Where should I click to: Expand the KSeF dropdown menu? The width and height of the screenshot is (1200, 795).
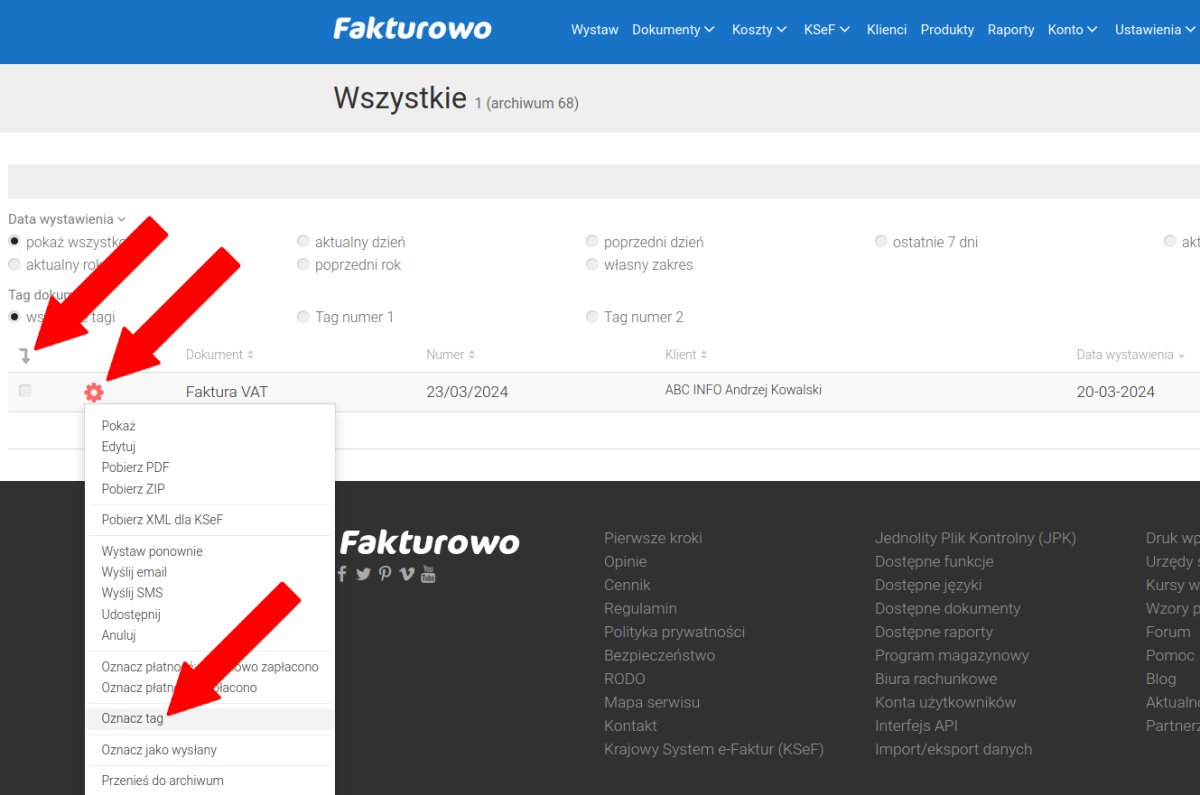click(x=827, y=30)
